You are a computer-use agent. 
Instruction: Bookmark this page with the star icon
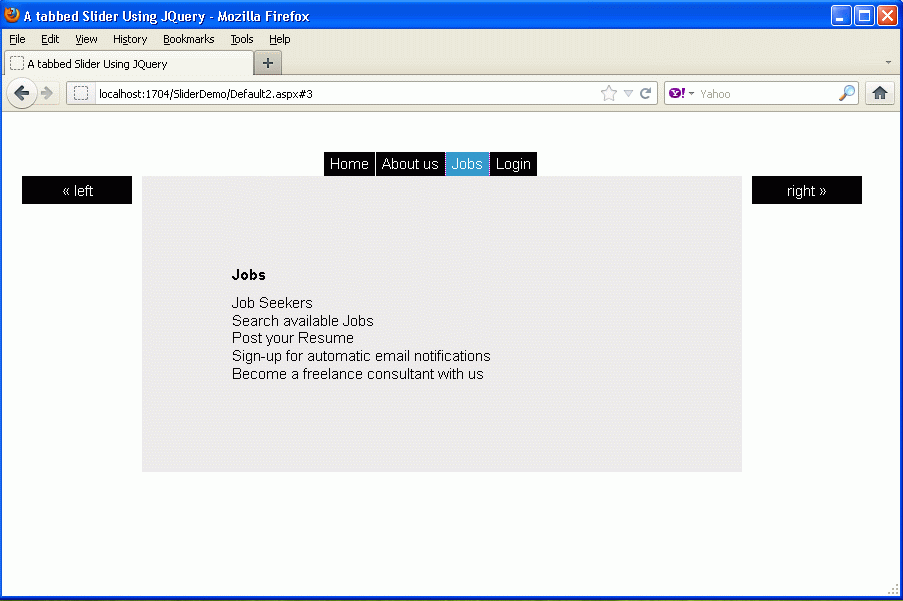(609, 93)
